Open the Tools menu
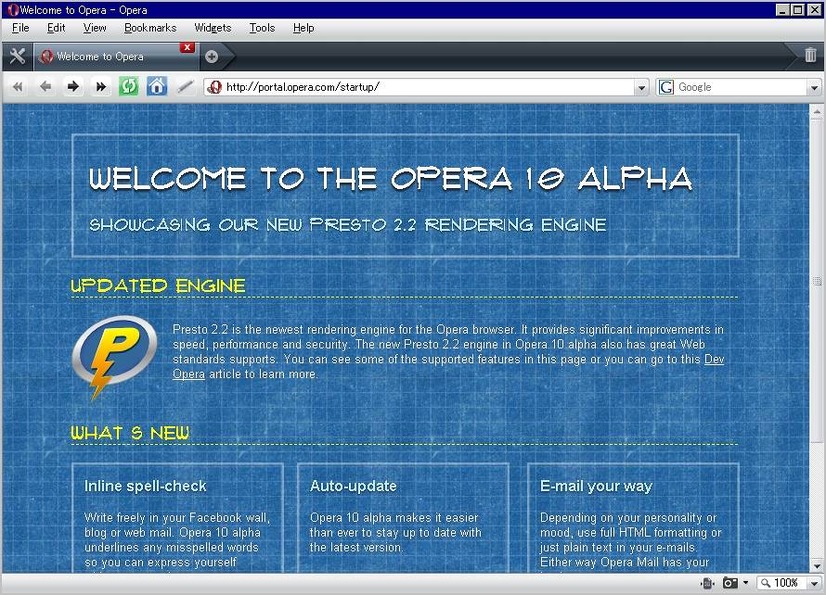 262,28
